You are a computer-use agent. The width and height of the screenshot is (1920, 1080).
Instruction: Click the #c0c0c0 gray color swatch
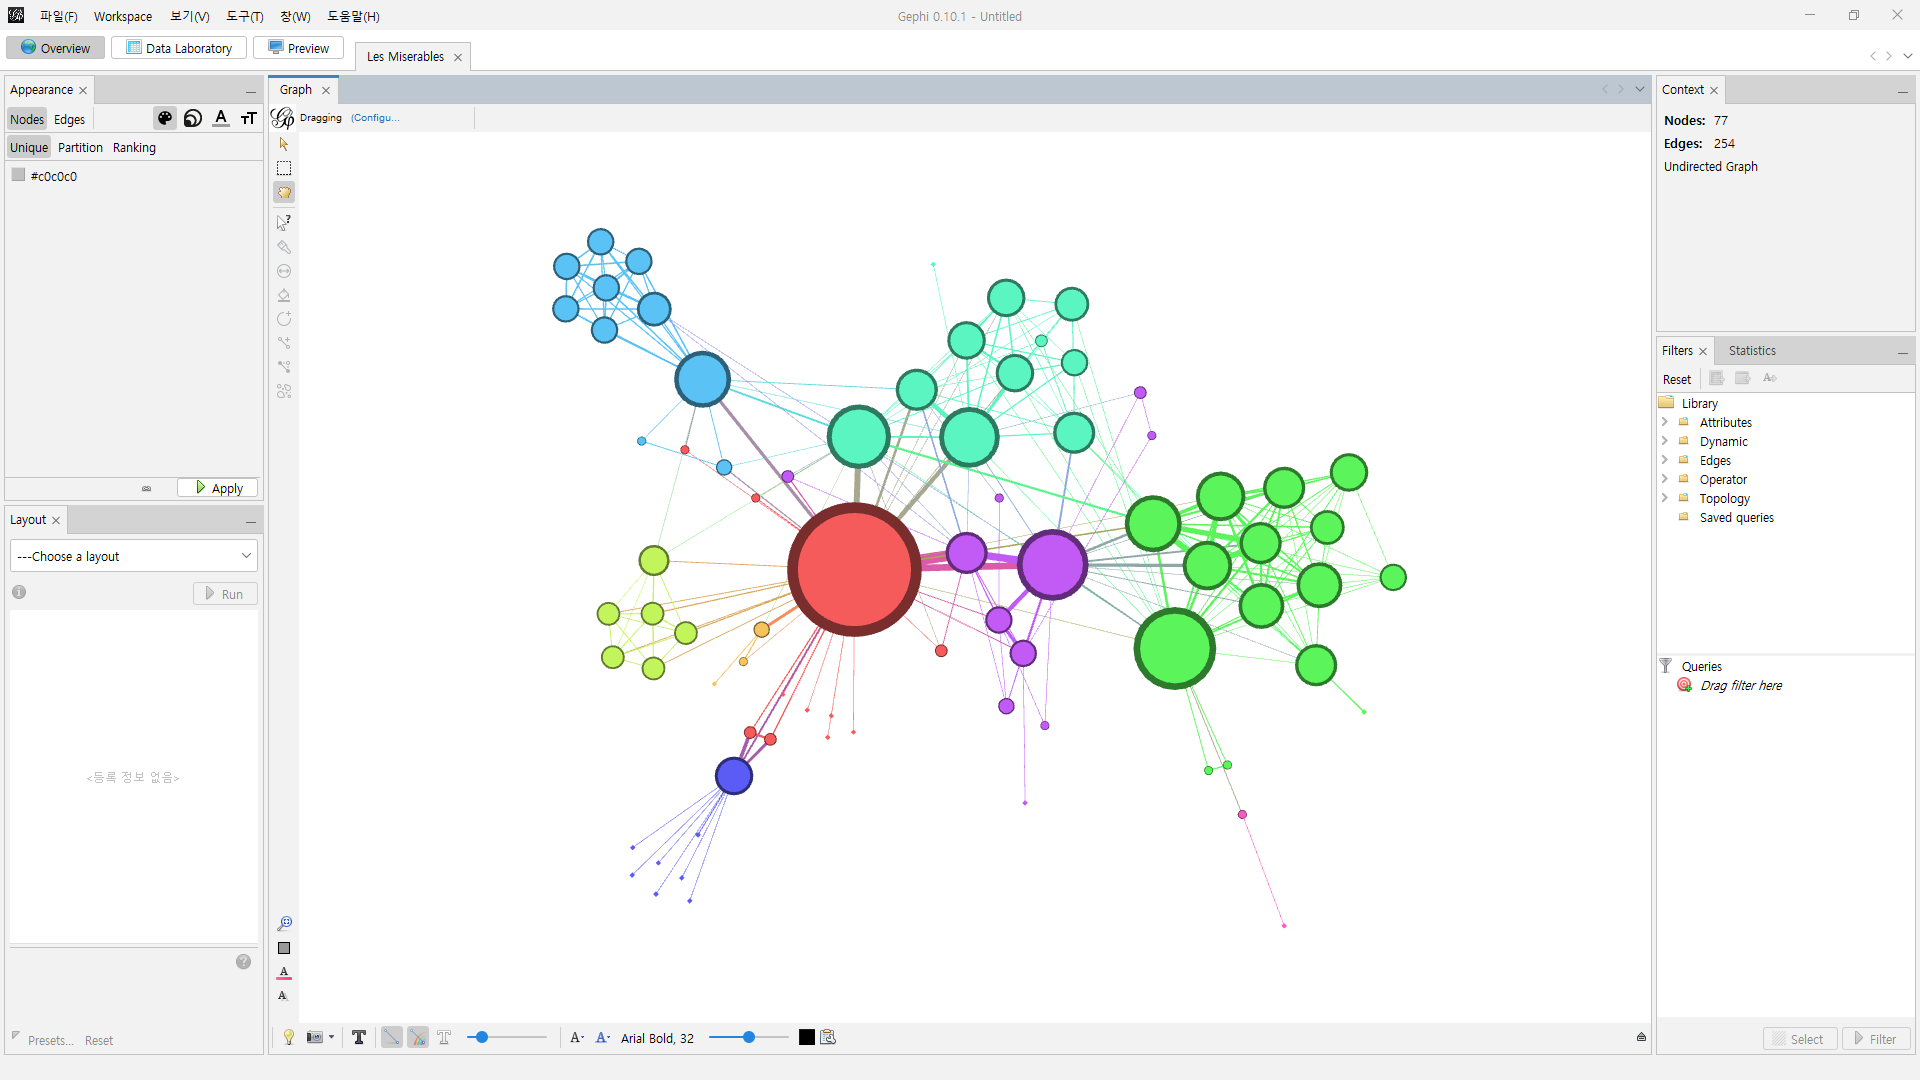18,175
